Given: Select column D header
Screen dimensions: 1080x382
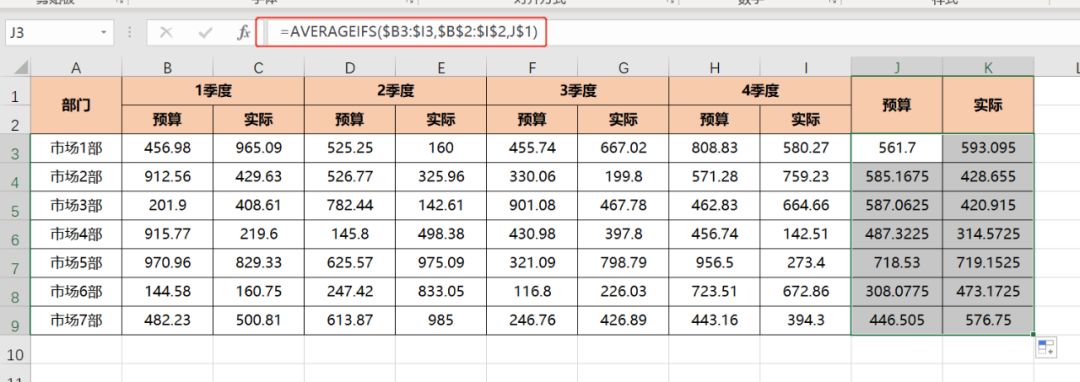Looking at the screenshot, I should (350, 67).
